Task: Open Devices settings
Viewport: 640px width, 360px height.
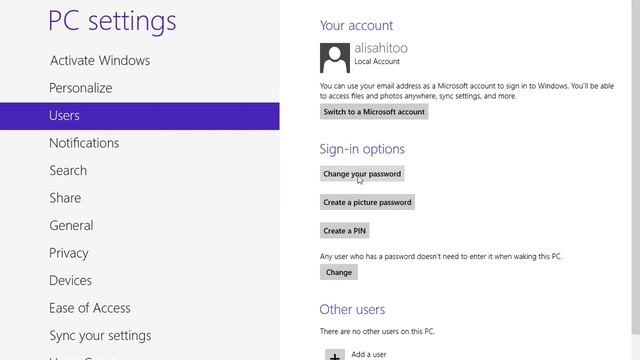Action: (x=70, y=280)
